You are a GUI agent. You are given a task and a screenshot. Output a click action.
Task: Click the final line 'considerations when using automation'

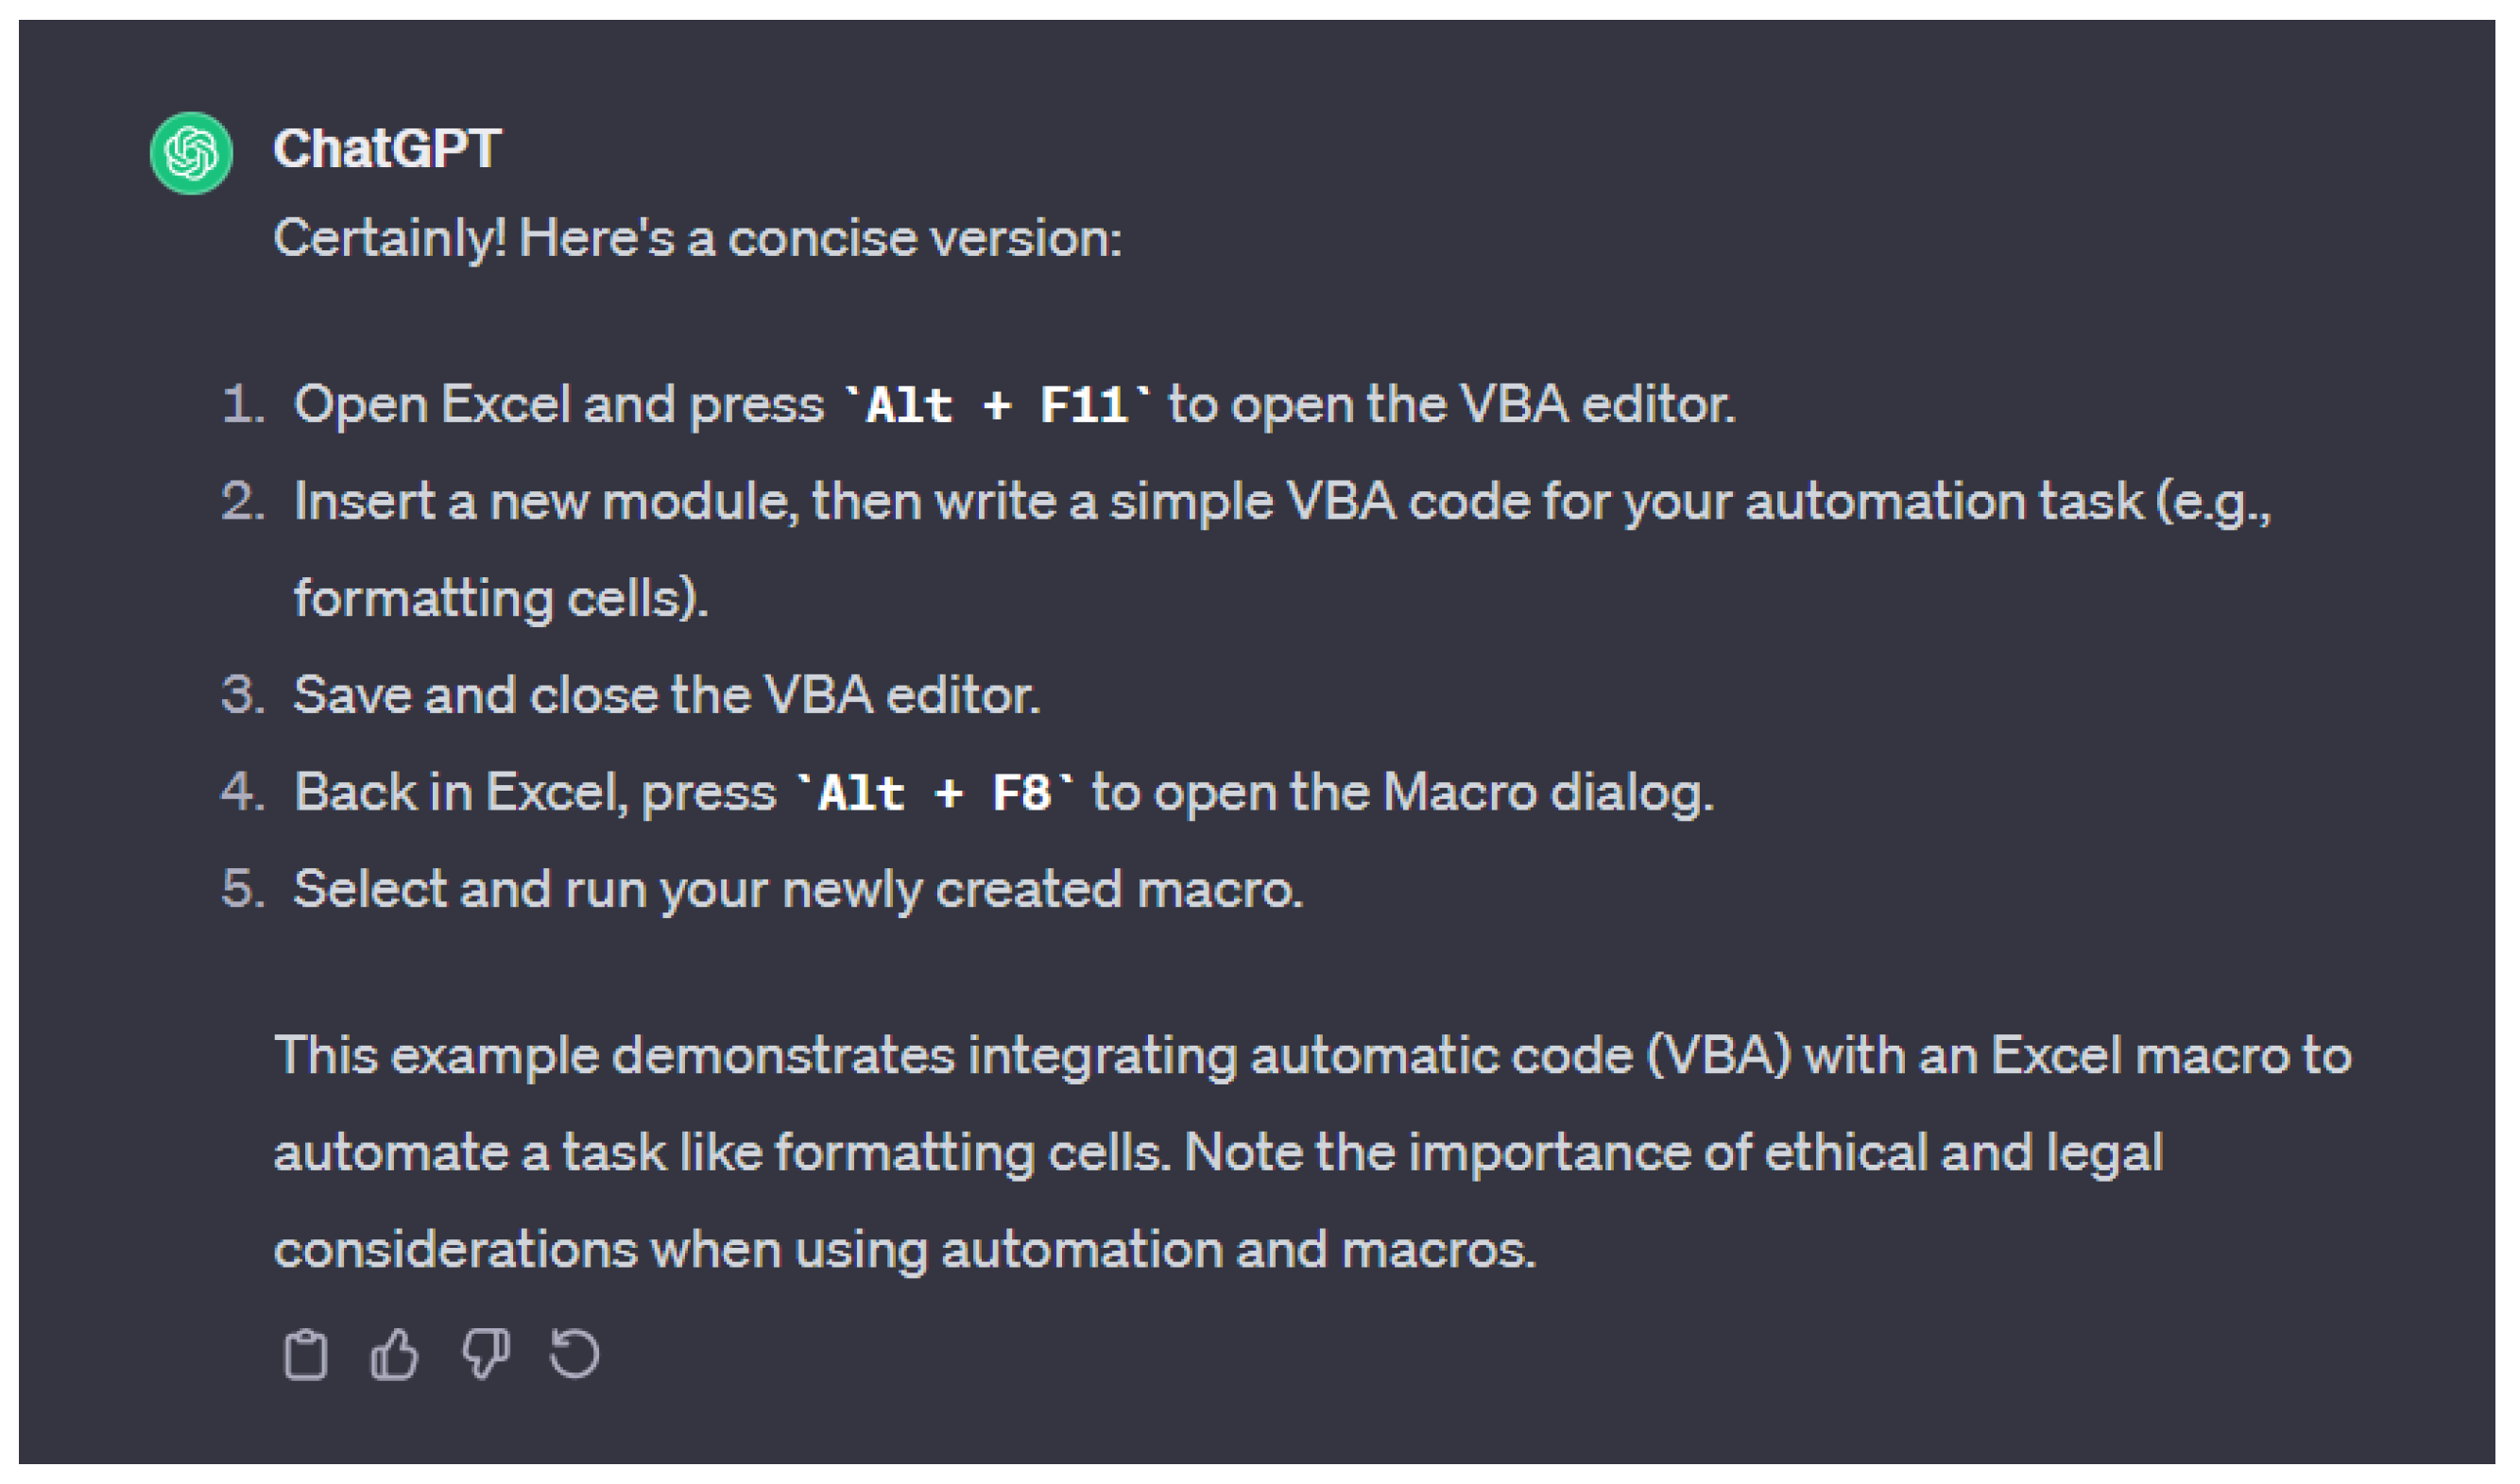coord(904,1252)
